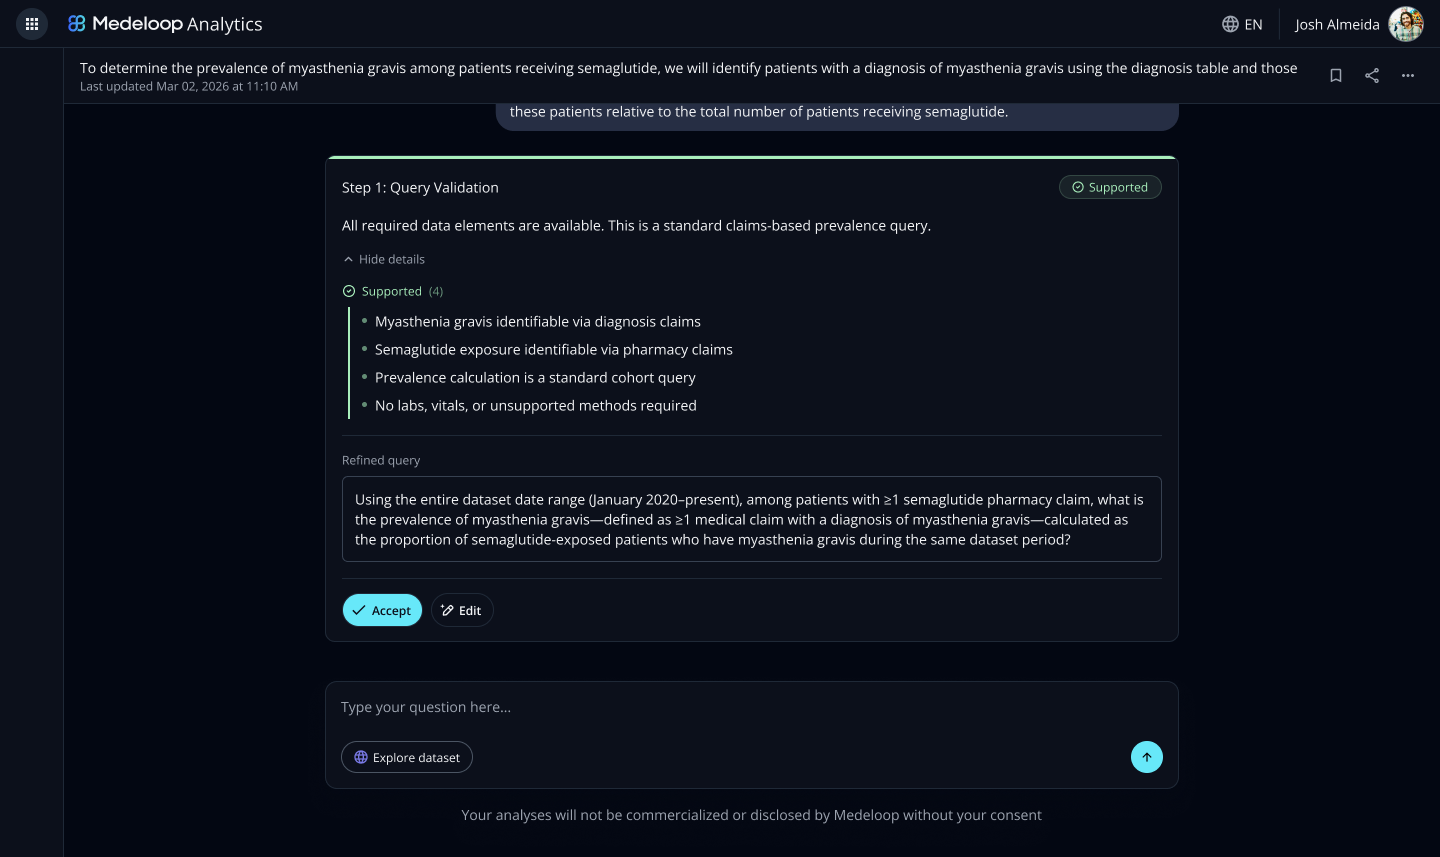Open the more options ellipsis menu
The width and height of the screenshot is (1440, 857).
(x=1408, y=76)
